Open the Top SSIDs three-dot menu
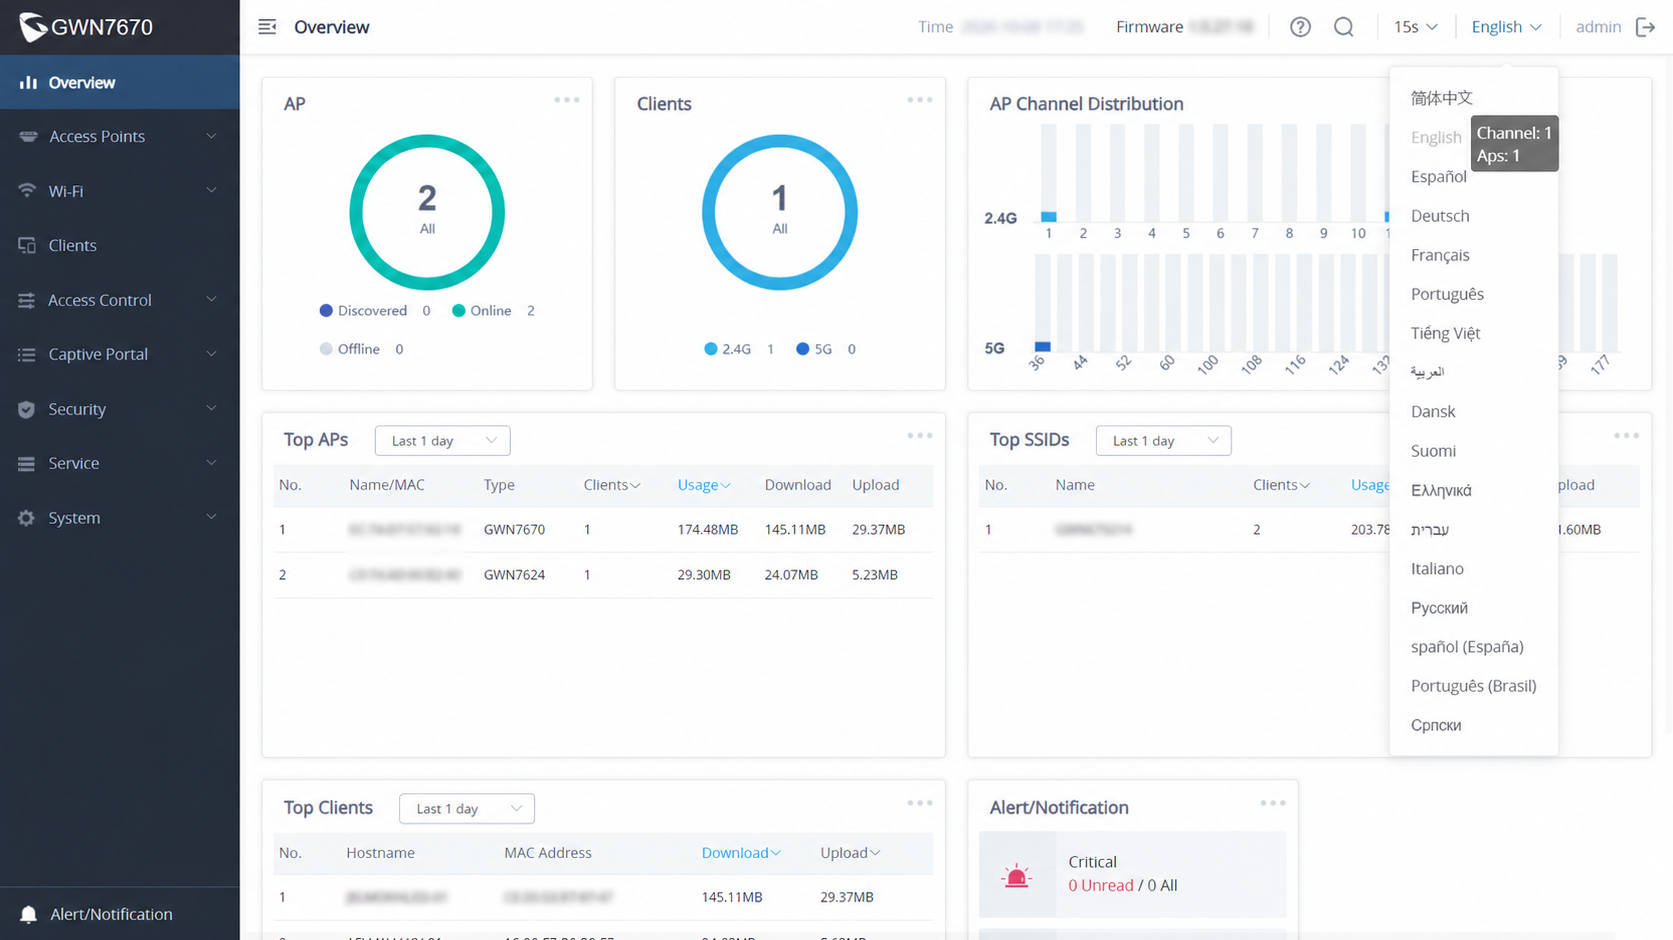Viewport: 1673px width, 940px height. click(x=1626, y=436)
